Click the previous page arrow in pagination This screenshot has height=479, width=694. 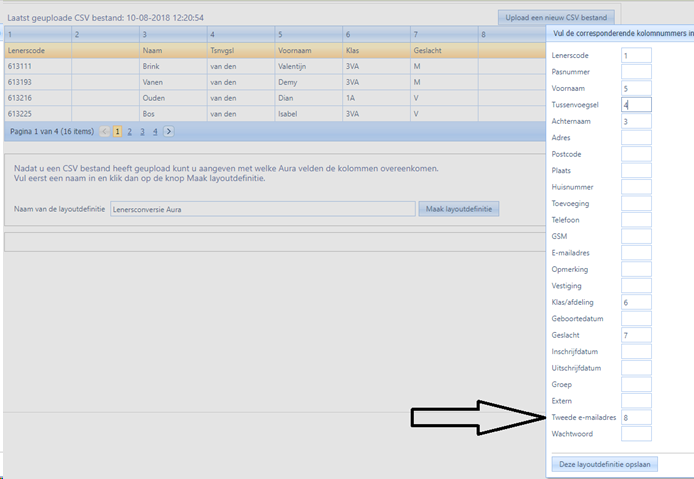pyautogui.click(x=105, y=131)
